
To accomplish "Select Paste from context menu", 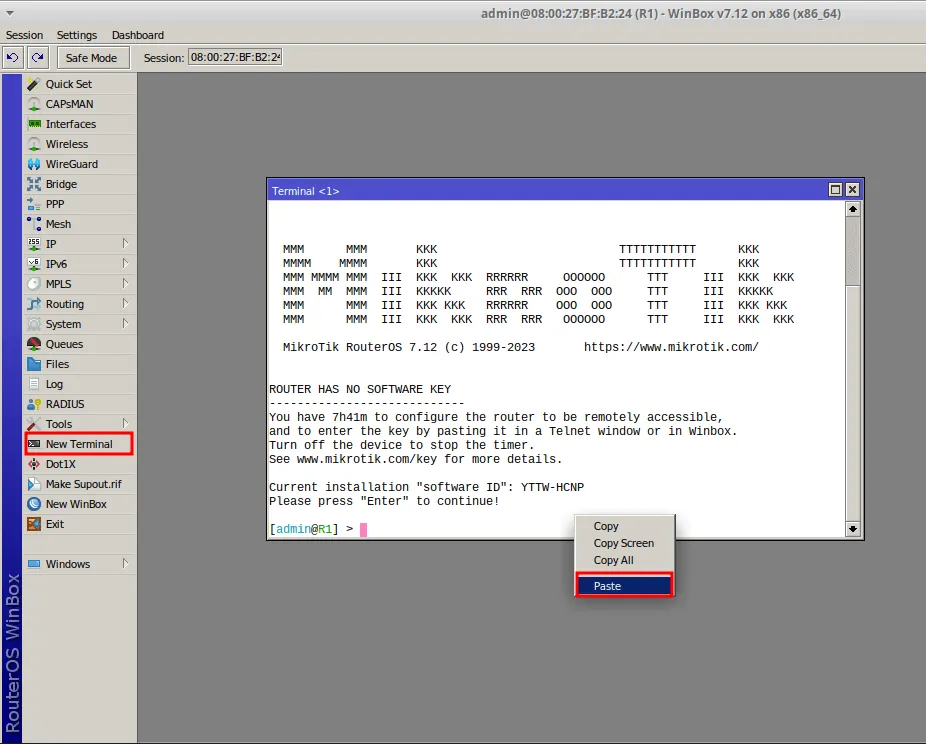I will coord(624,586).
